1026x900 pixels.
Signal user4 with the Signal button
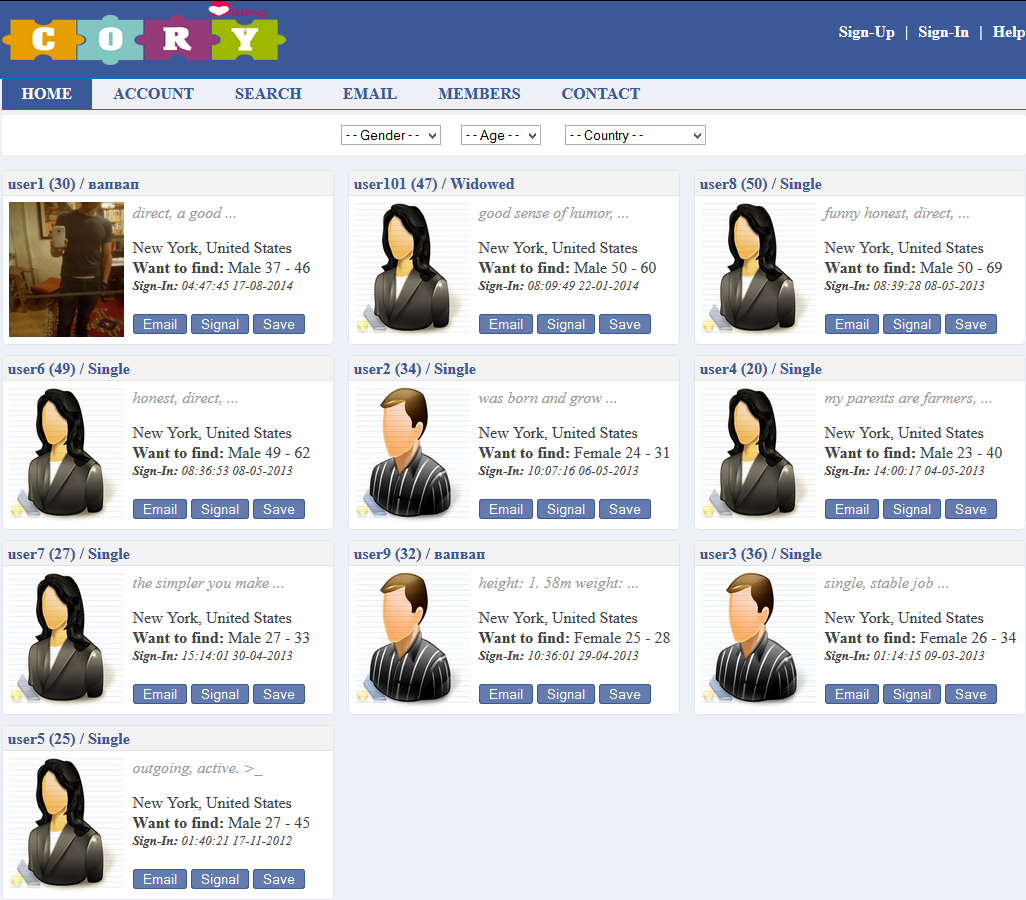[911, 509]
